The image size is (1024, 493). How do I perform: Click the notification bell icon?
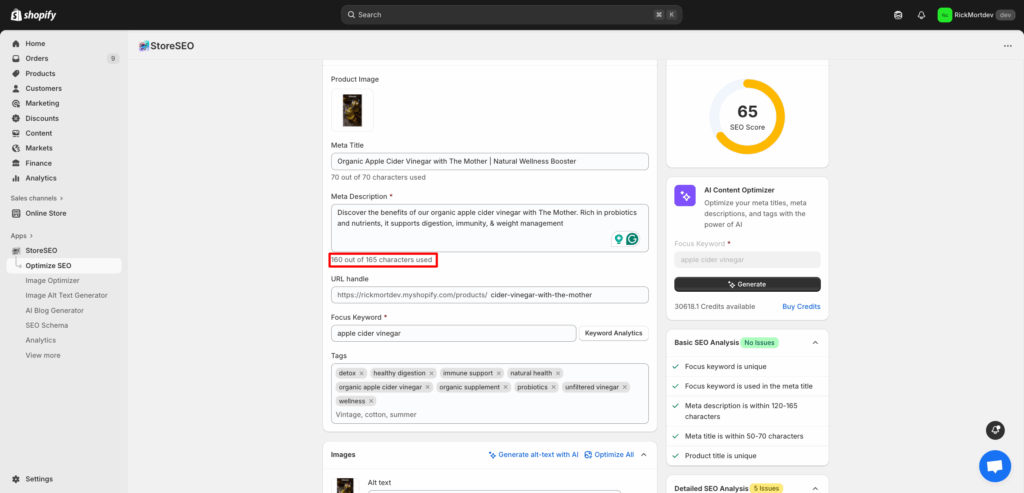pyautogui.click(x=921, y=15)
